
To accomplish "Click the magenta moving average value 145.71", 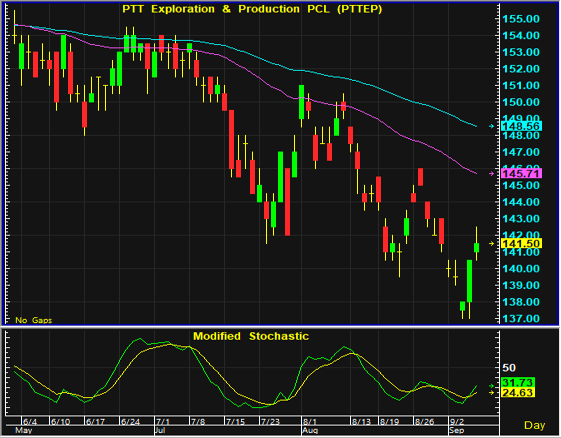I will 522,174.
